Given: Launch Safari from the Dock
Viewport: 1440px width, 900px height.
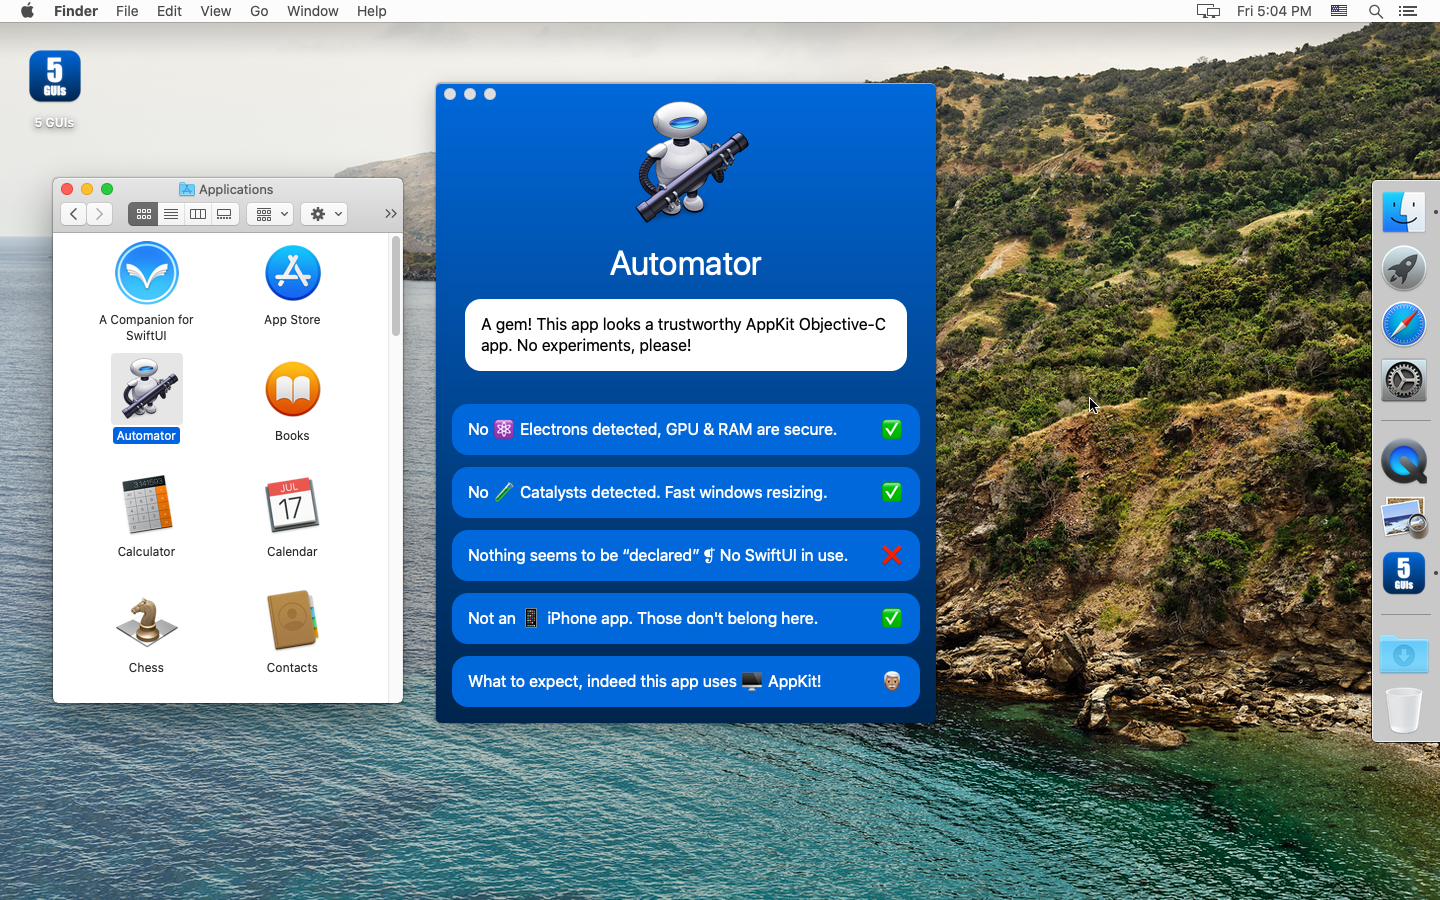Looking at the screenshot, I should coord(1403,325).
